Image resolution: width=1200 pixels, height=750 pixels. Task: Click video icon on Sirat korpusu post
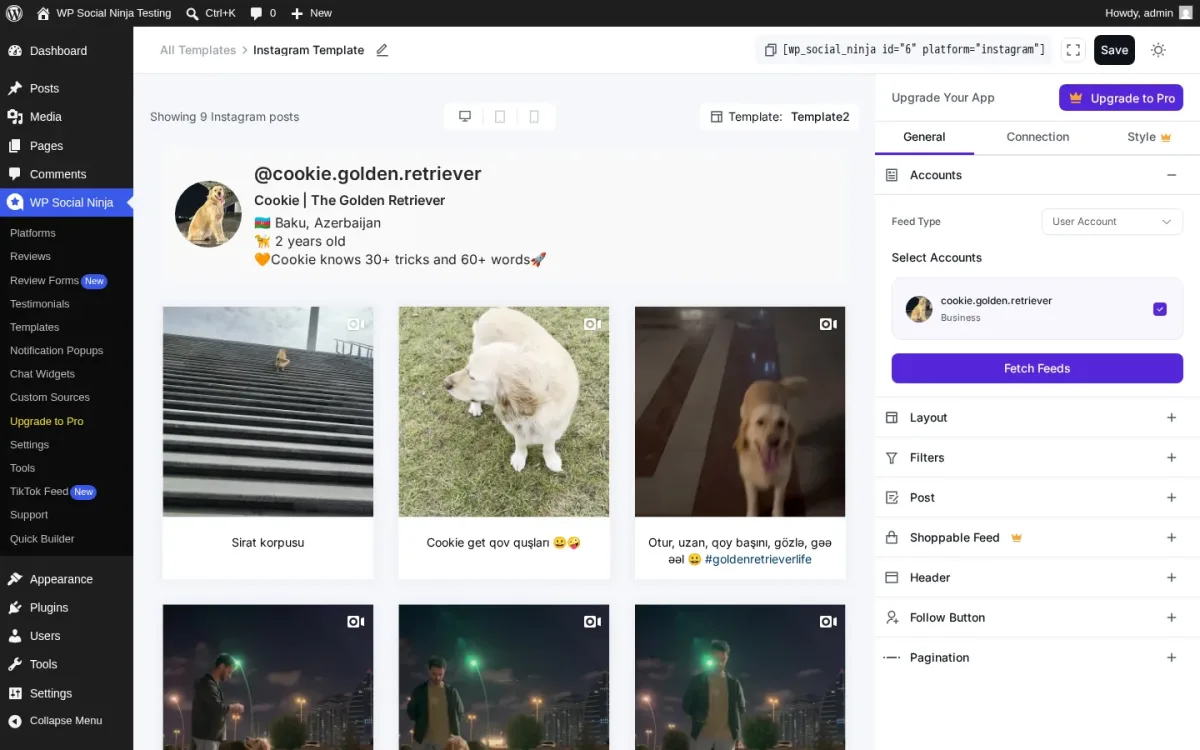point(355,324)
